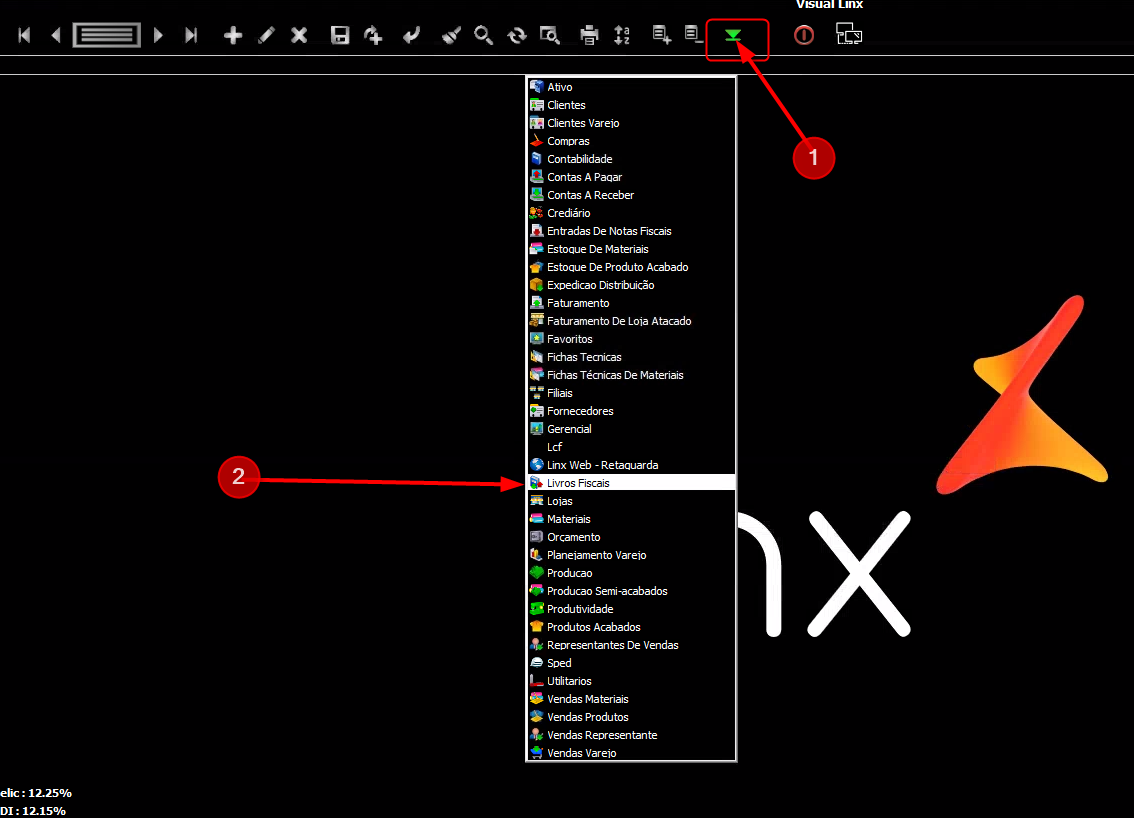The width and height of the screenshot is (1134, 818).
Task: Add a new record with plus icon
Action: tap(233, 35)
